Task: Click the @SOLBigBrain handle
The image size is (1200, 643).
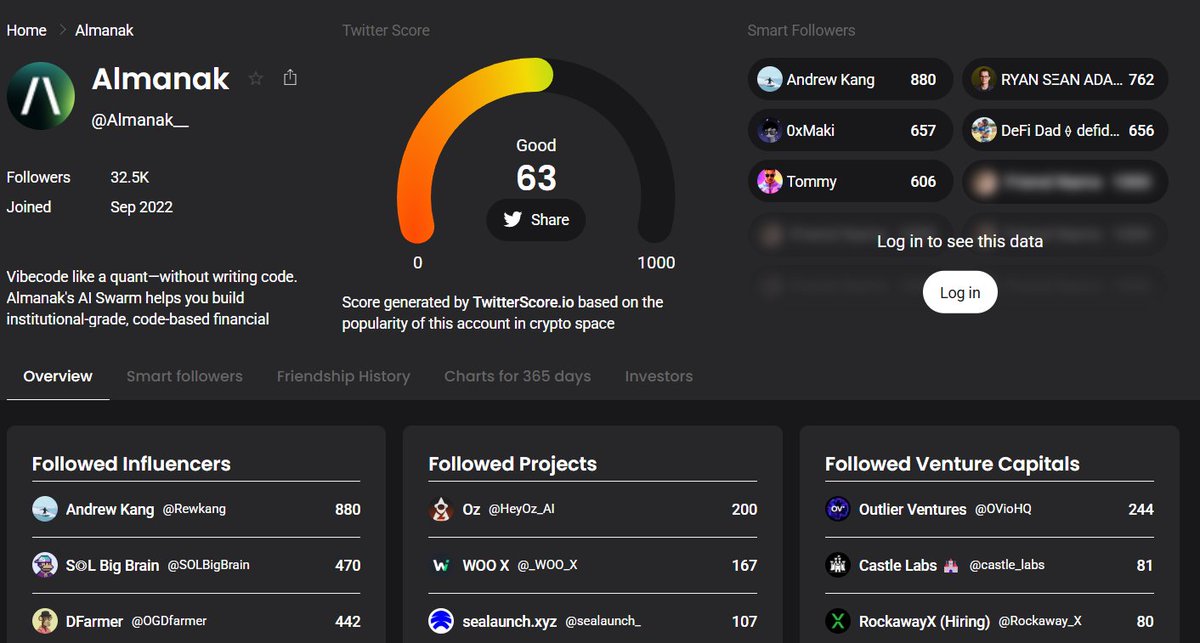Action: click(x=208, y=565)
